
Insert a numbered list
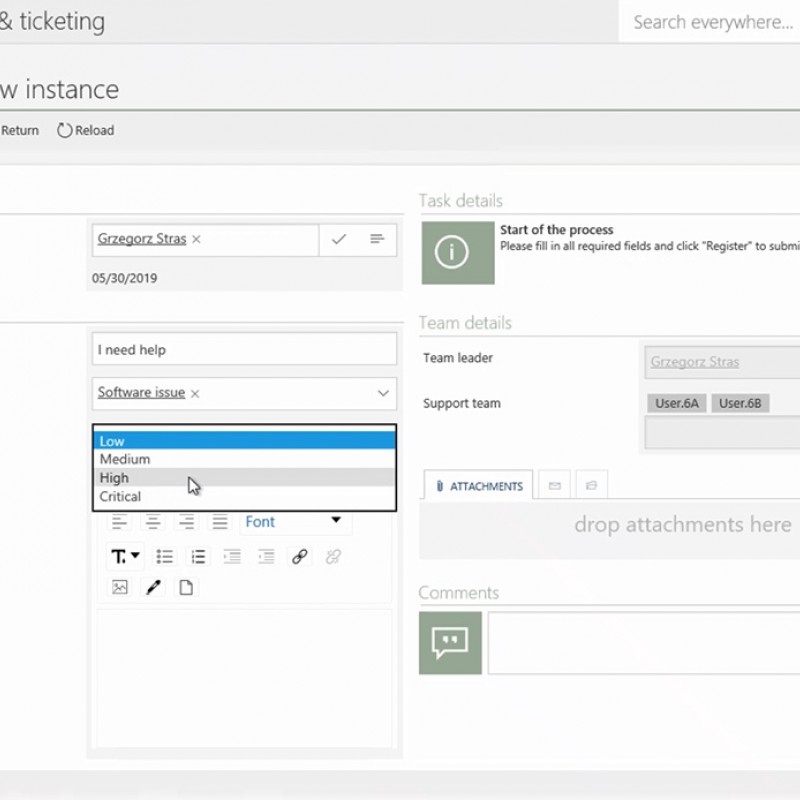pos(198,557)
